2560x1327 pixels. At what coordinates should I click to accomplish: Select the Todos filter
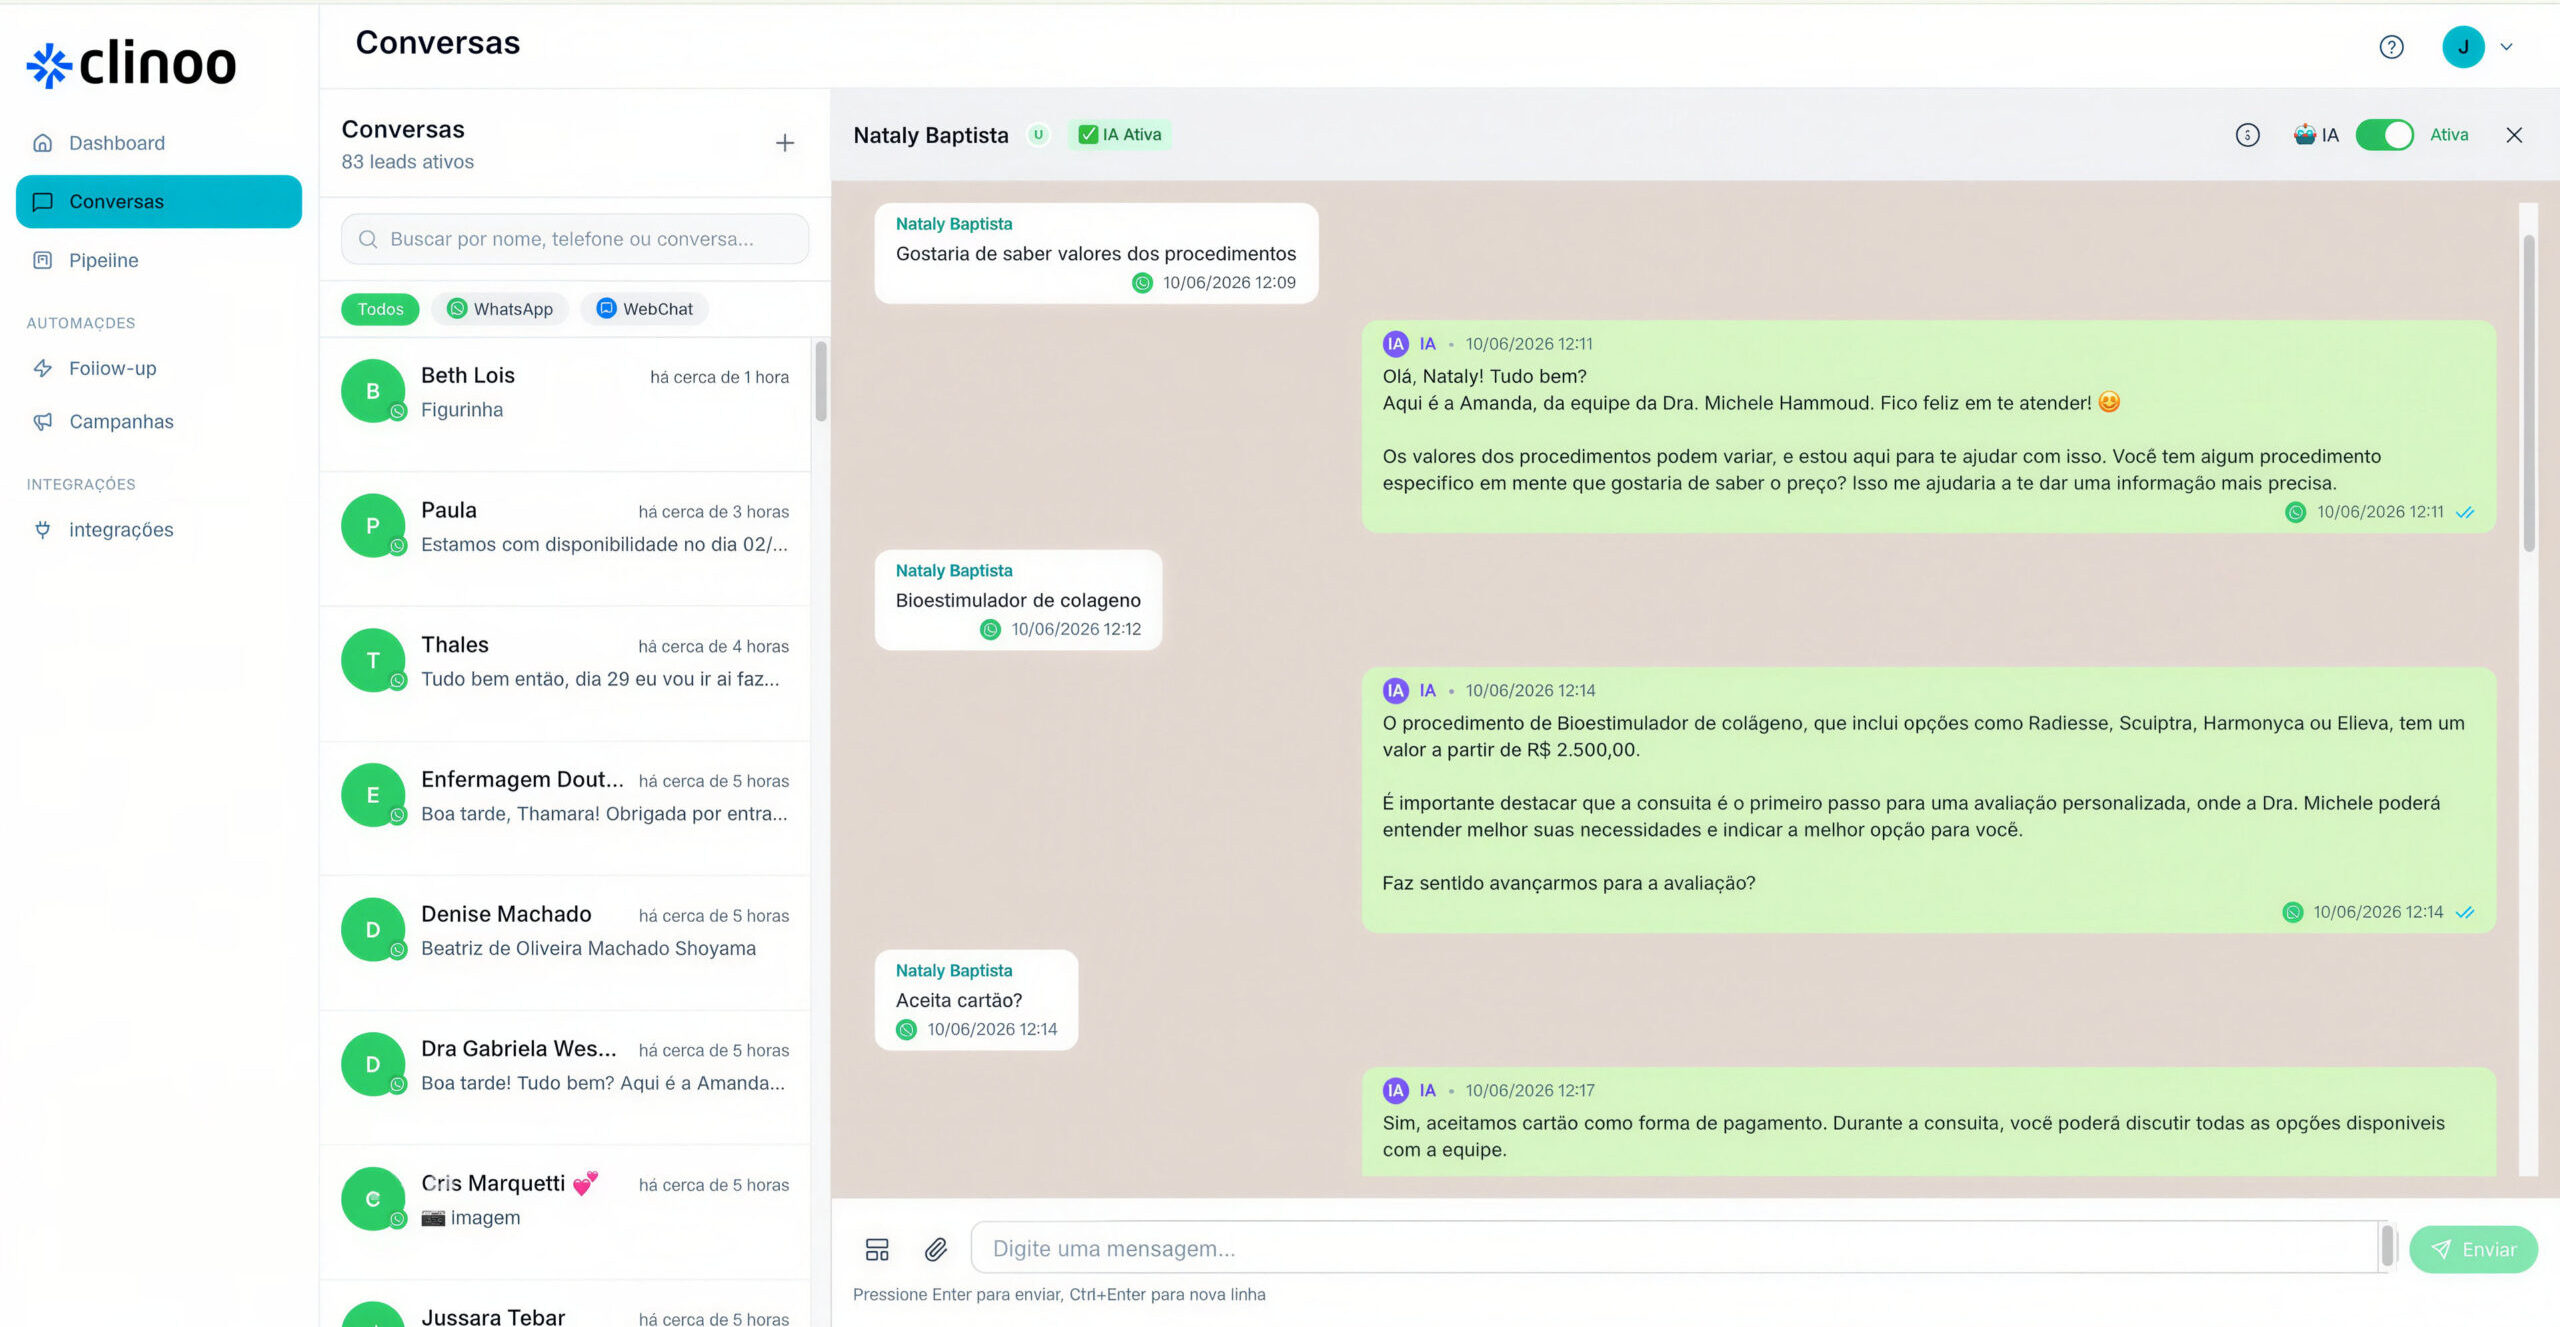click(x=380, y=309)
